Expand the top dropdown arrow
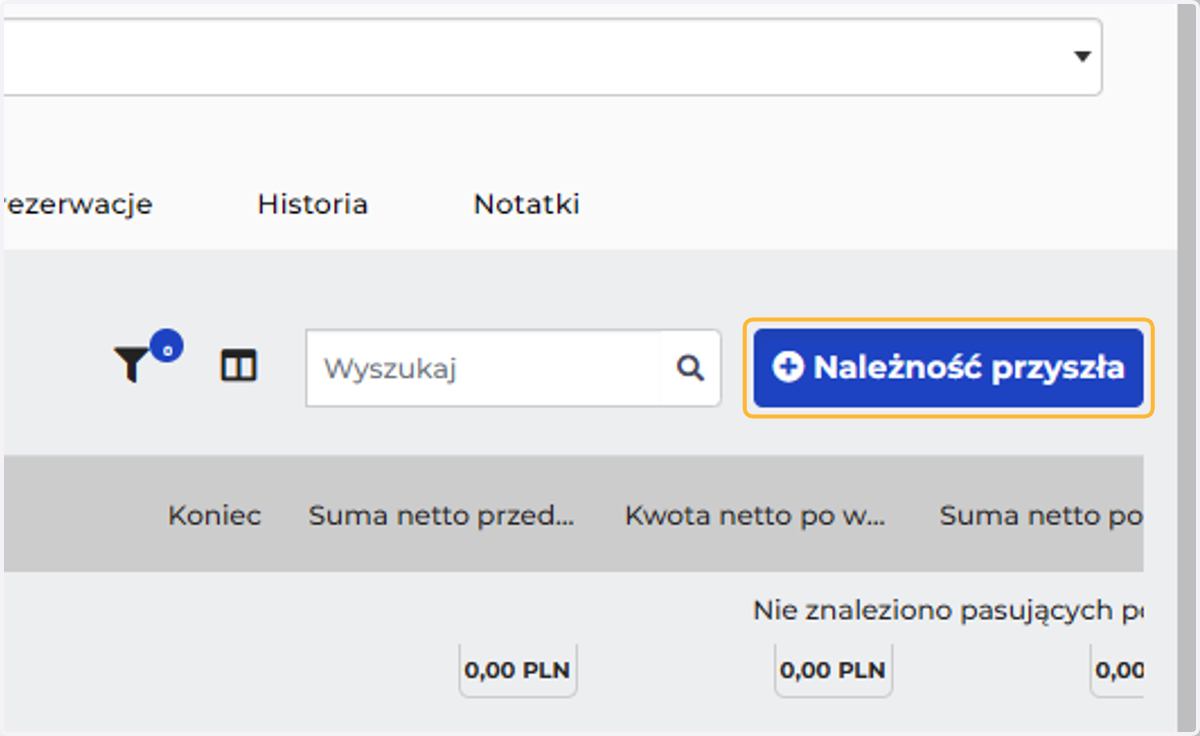The image size is (1200, 736). coord(1082,57)
